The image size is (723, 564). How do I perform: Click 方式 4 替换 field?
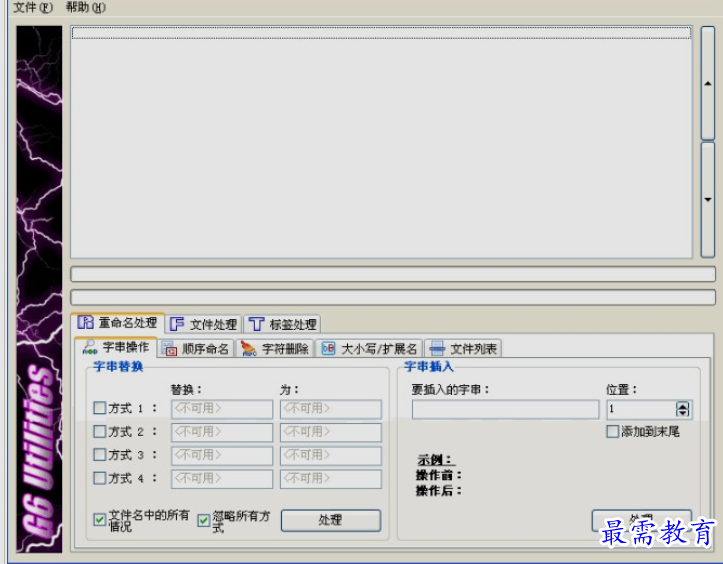click(x=222, y=479)
